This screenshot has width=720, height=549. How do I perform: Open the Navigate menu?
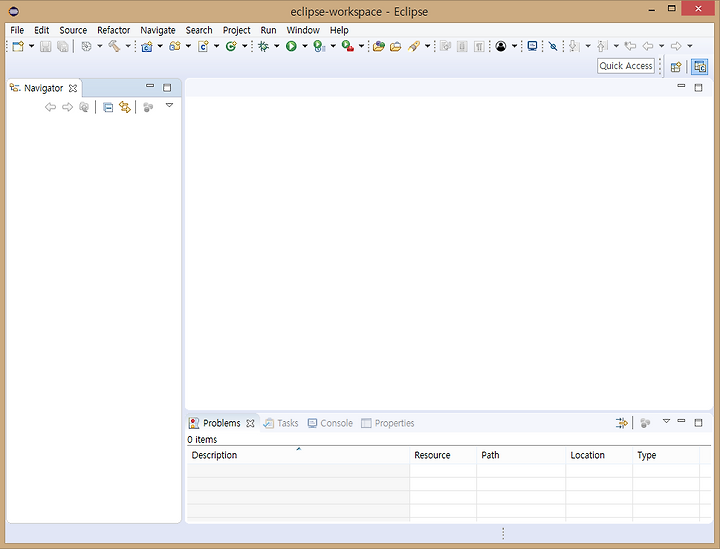pyautogui.click(x=158, y=30)
